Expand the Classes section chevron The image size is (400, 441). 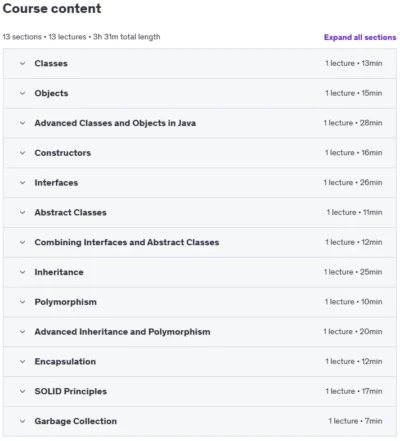point(22,63)
